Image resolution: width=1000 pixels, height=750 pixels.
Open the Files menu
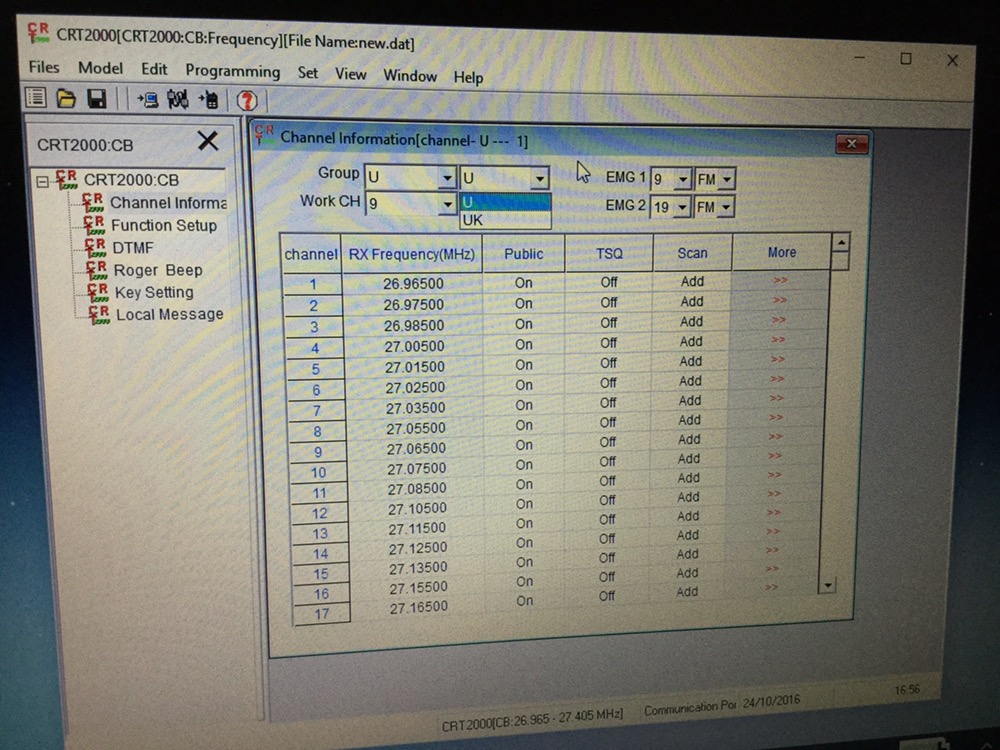point(43,67)
